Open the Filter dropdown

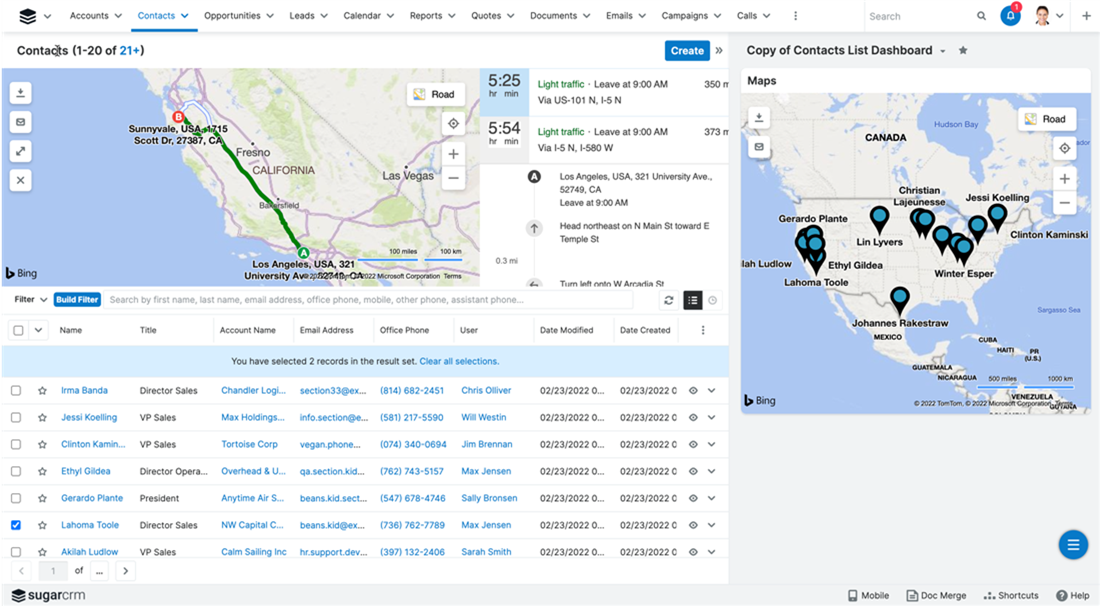coord(29,300)
